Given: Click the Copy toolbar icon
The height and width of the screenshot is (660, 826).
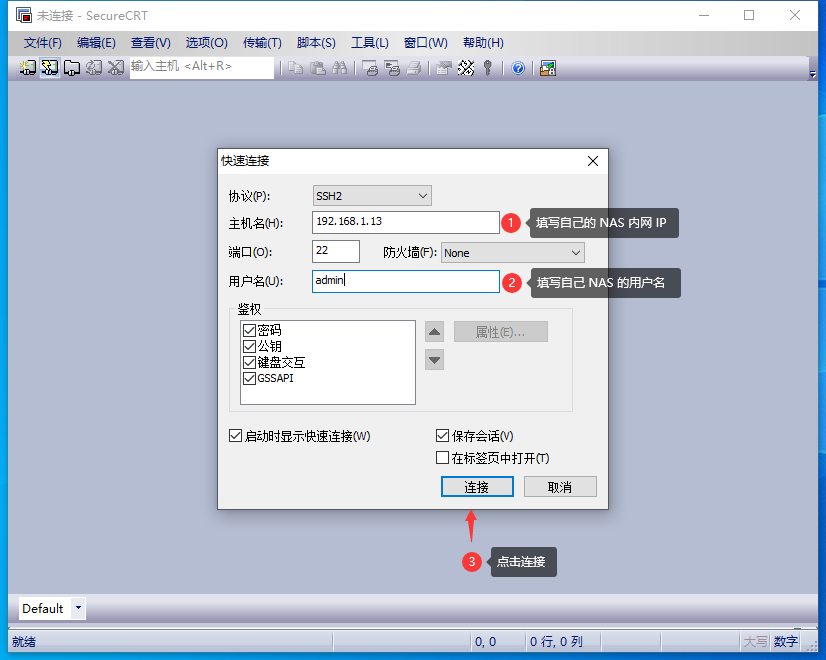Looking at the screenshot, I should click(x=296, y=68).
